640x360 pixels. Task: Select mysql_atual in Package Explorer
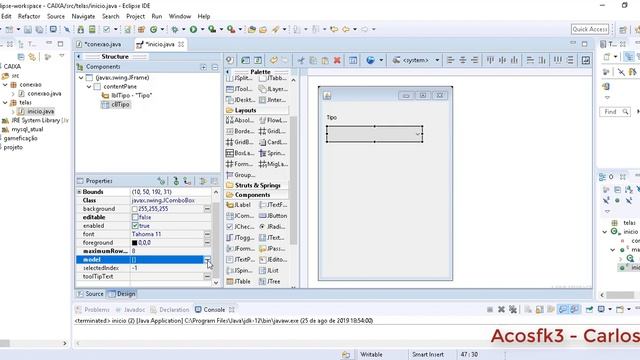(23, 129)
